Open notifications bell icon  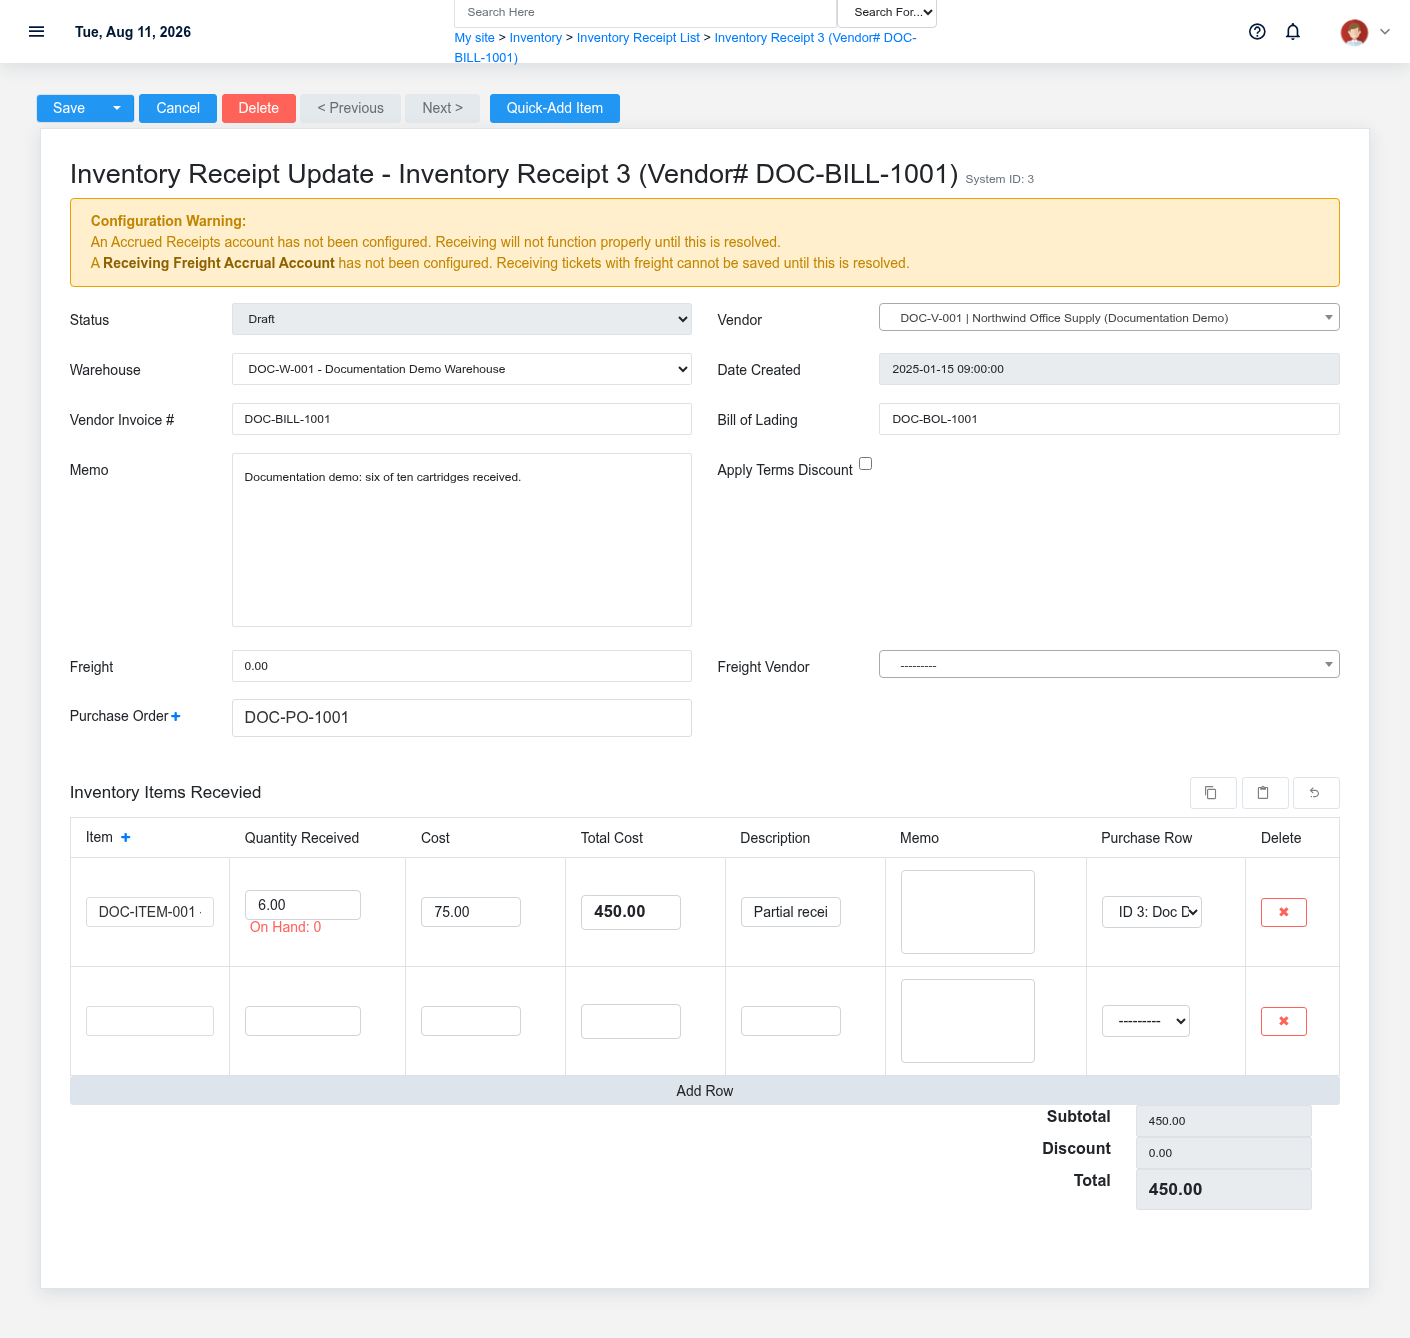coord(1293,32)
